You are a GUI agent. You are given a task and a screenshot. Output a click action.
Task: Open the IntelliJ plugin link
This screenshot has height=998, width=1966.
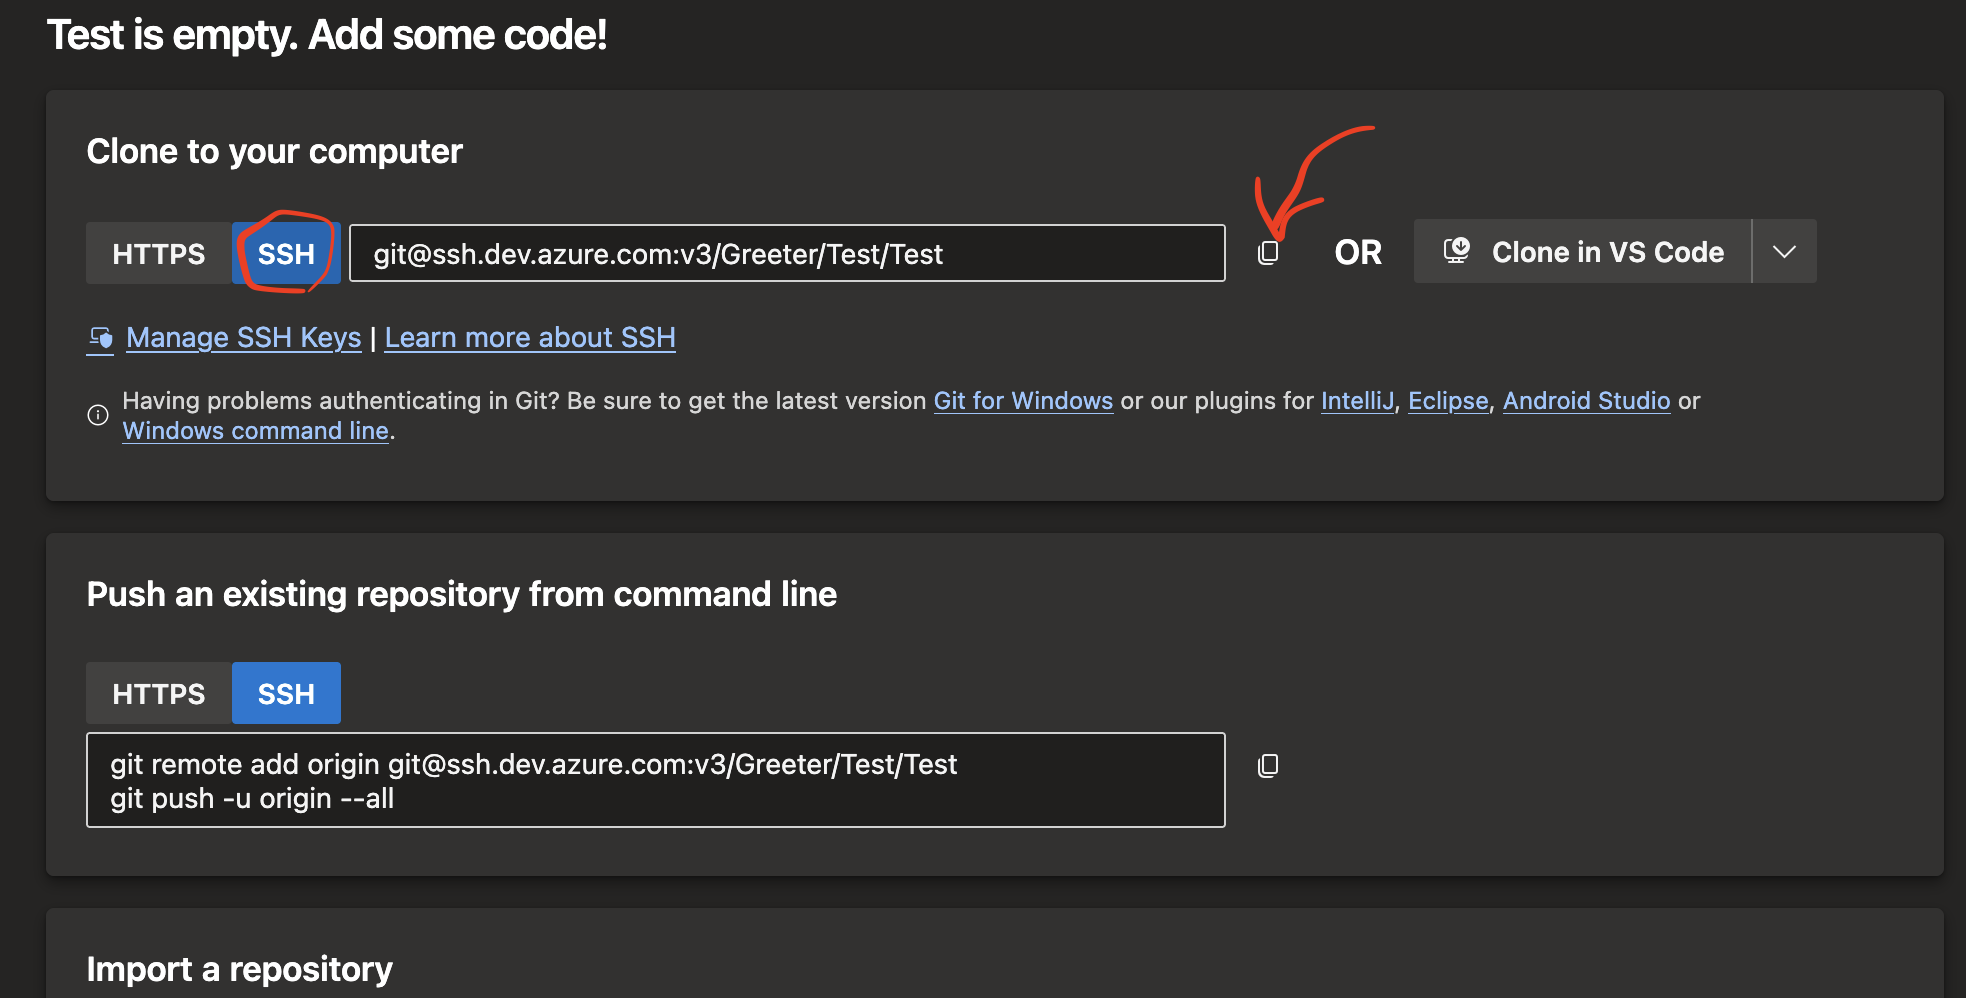1356,400
